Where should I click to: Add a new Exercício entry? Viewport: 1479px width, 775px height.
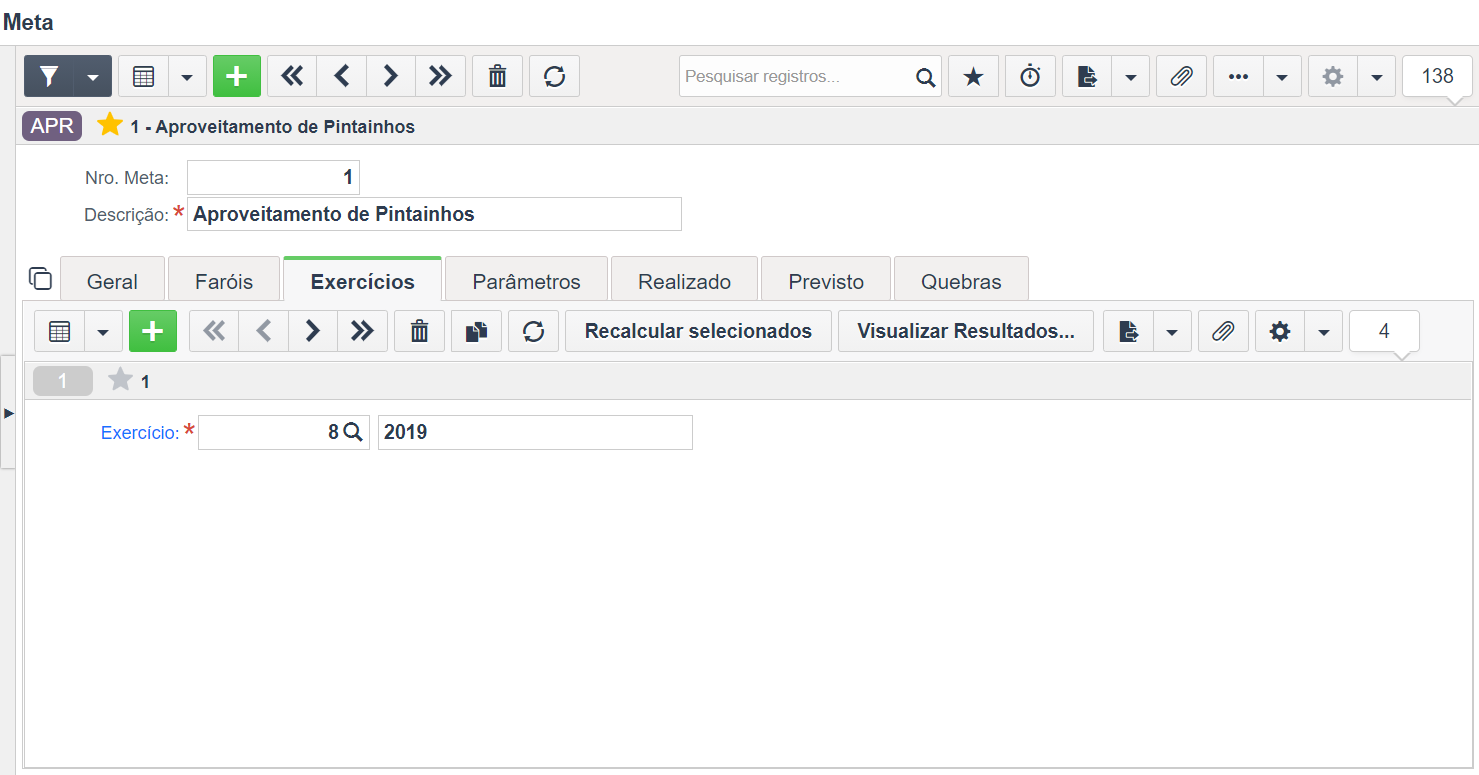[x=153, y=331]
